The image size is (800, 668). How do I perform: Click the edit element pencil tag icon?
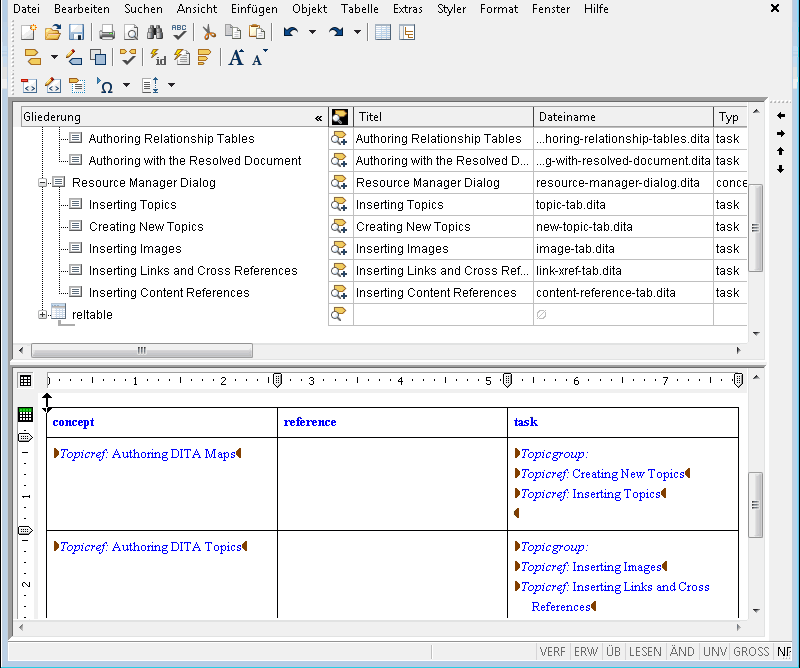74,57
